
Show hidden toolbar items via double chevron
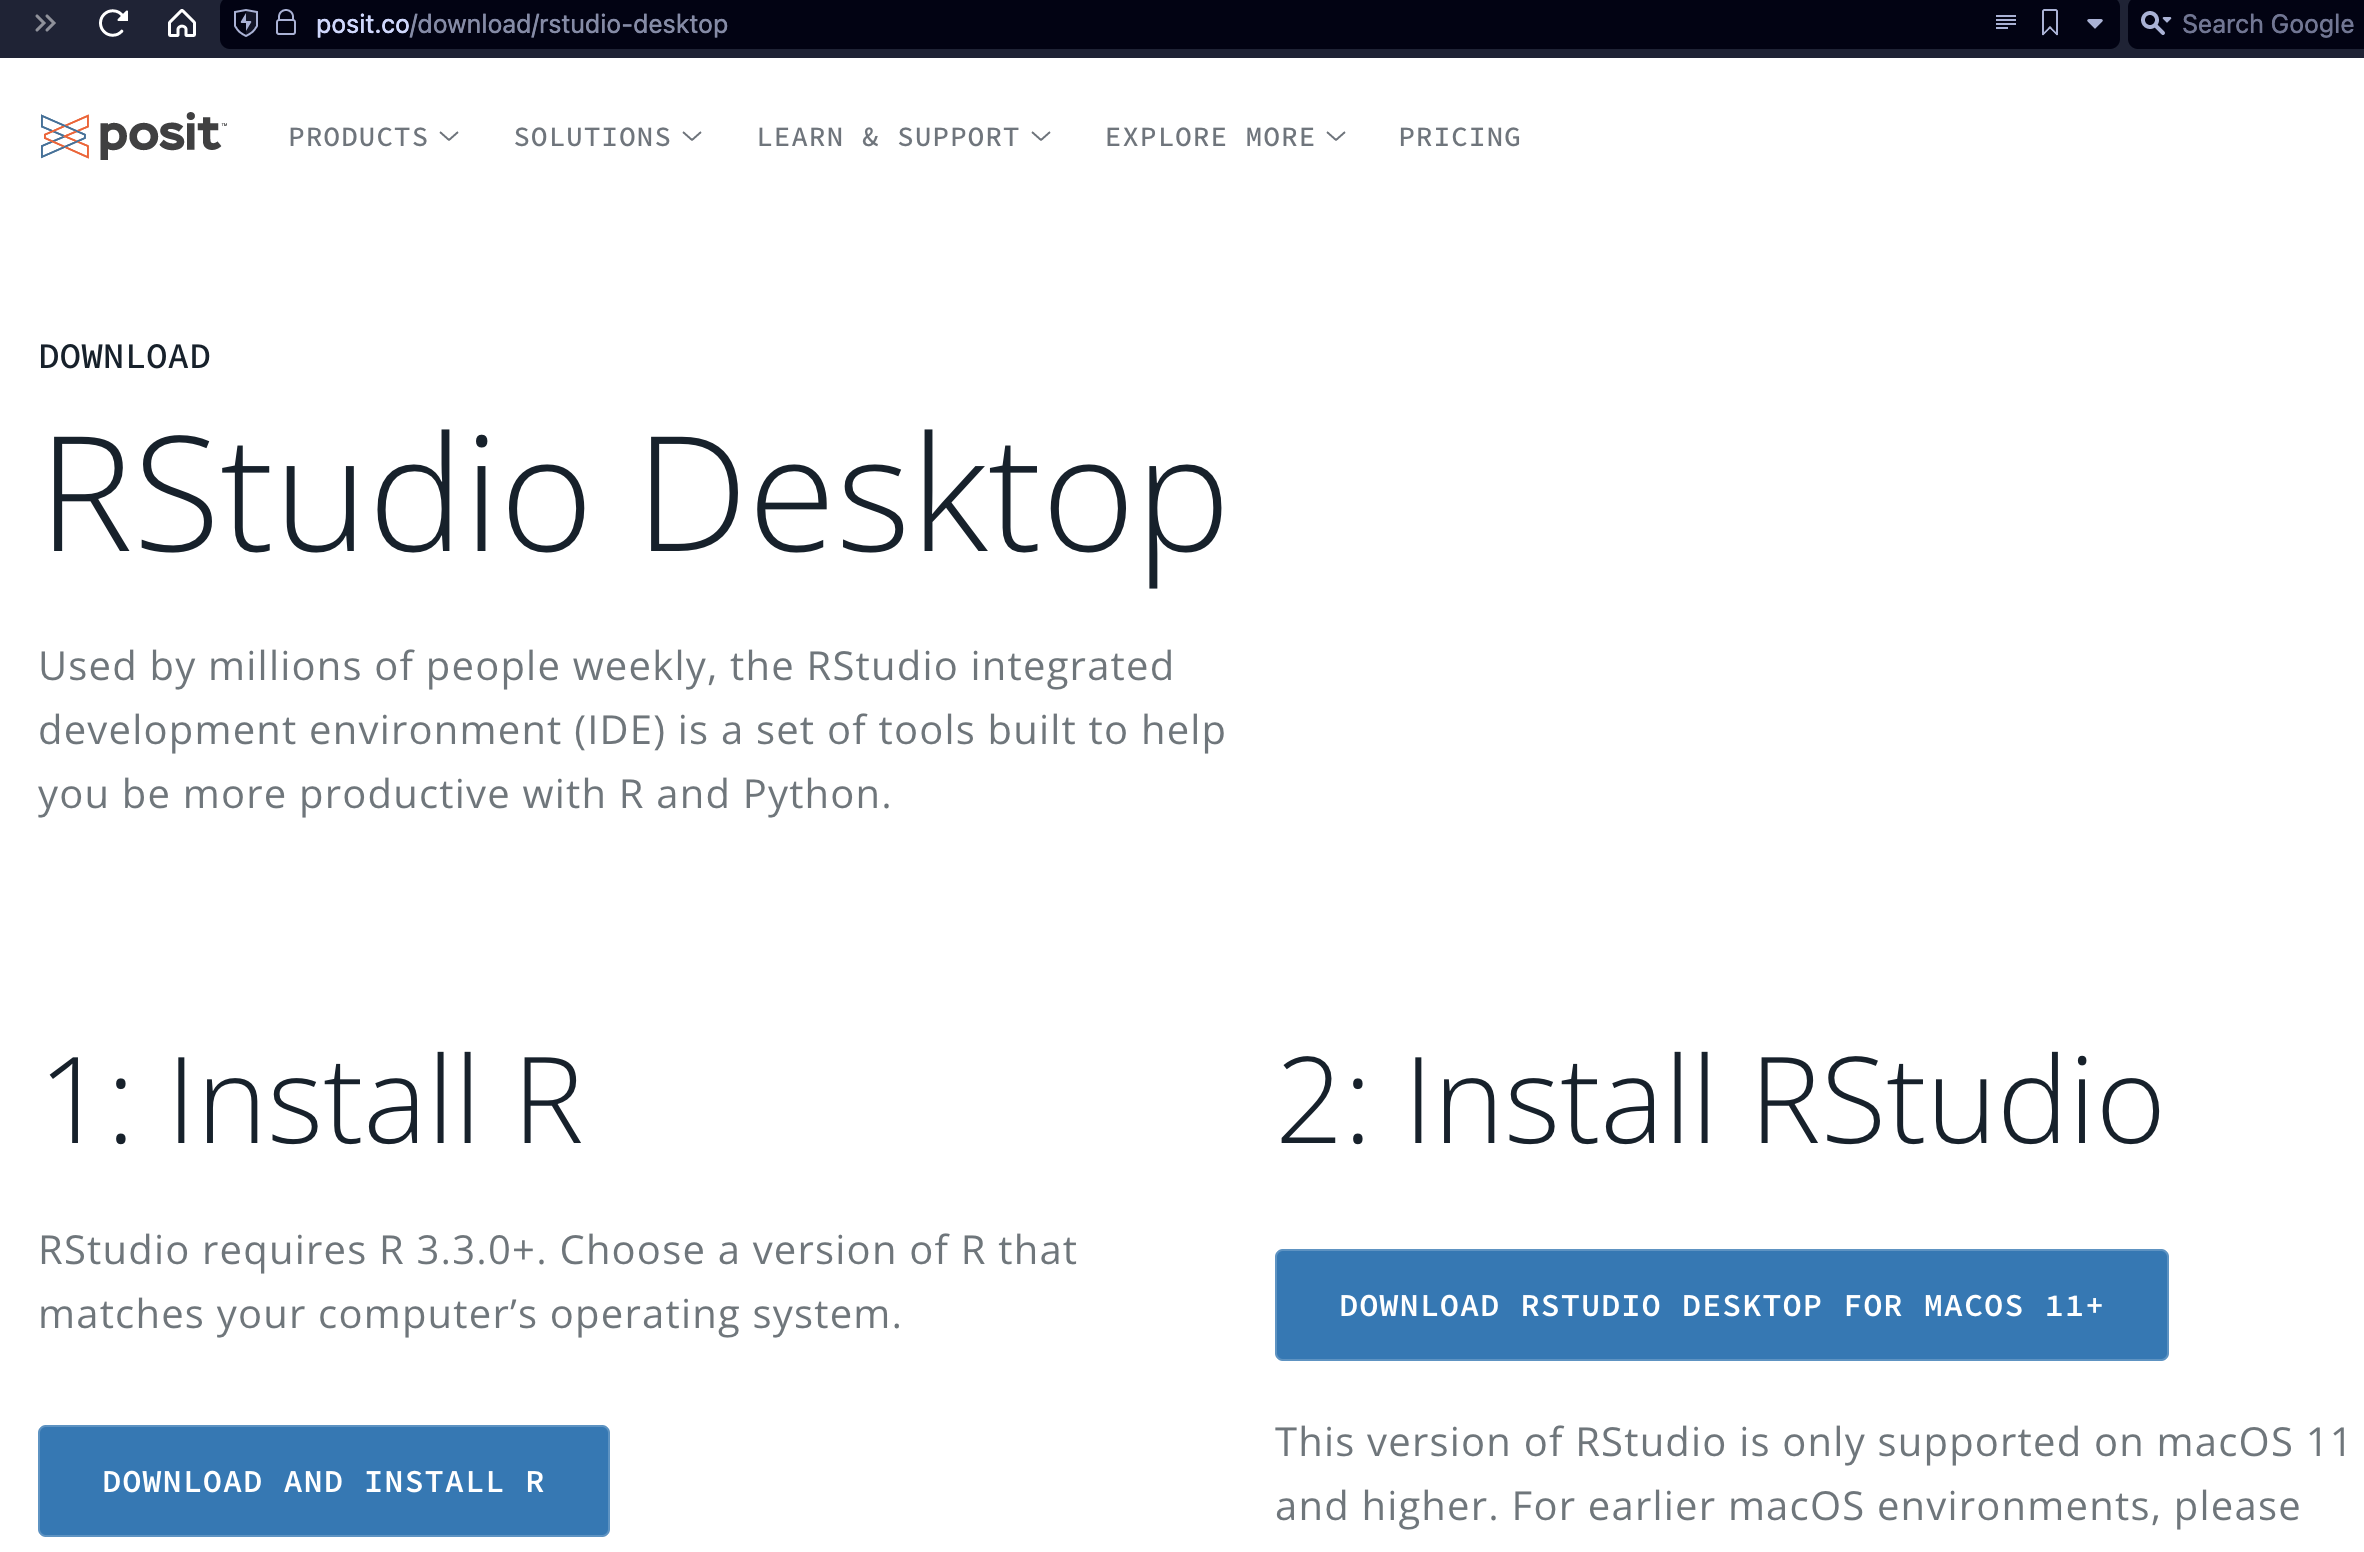click(44, 23)
